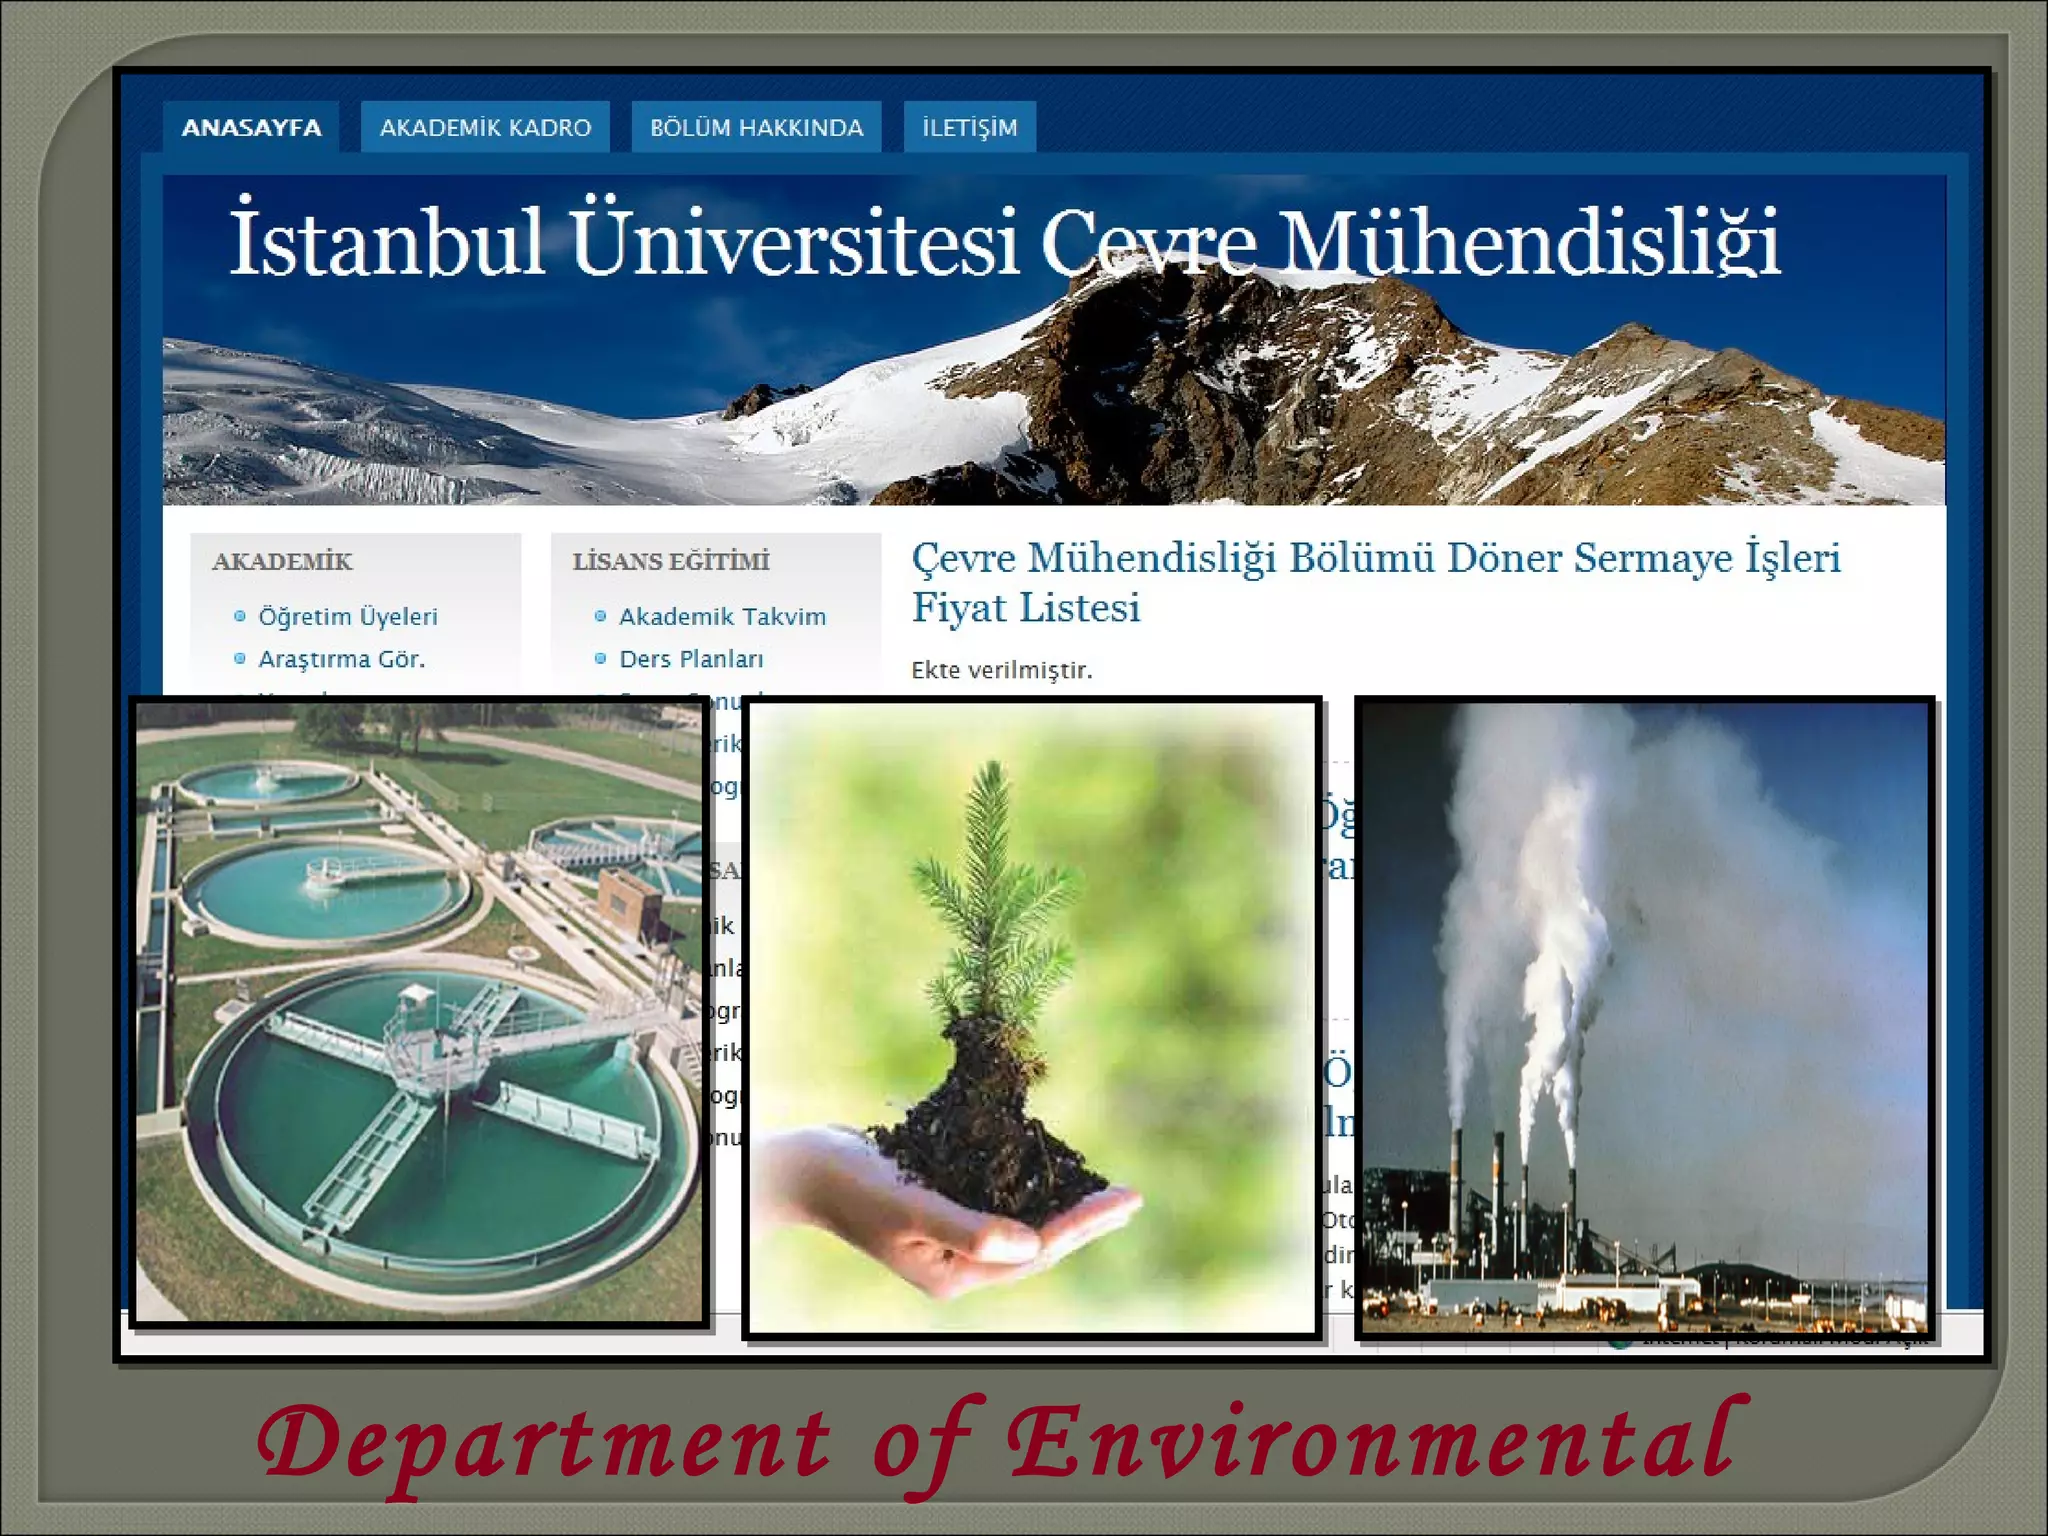2048x1536 pixels.
Task: Click the Ders Planları link
Action: coord(691,659)
